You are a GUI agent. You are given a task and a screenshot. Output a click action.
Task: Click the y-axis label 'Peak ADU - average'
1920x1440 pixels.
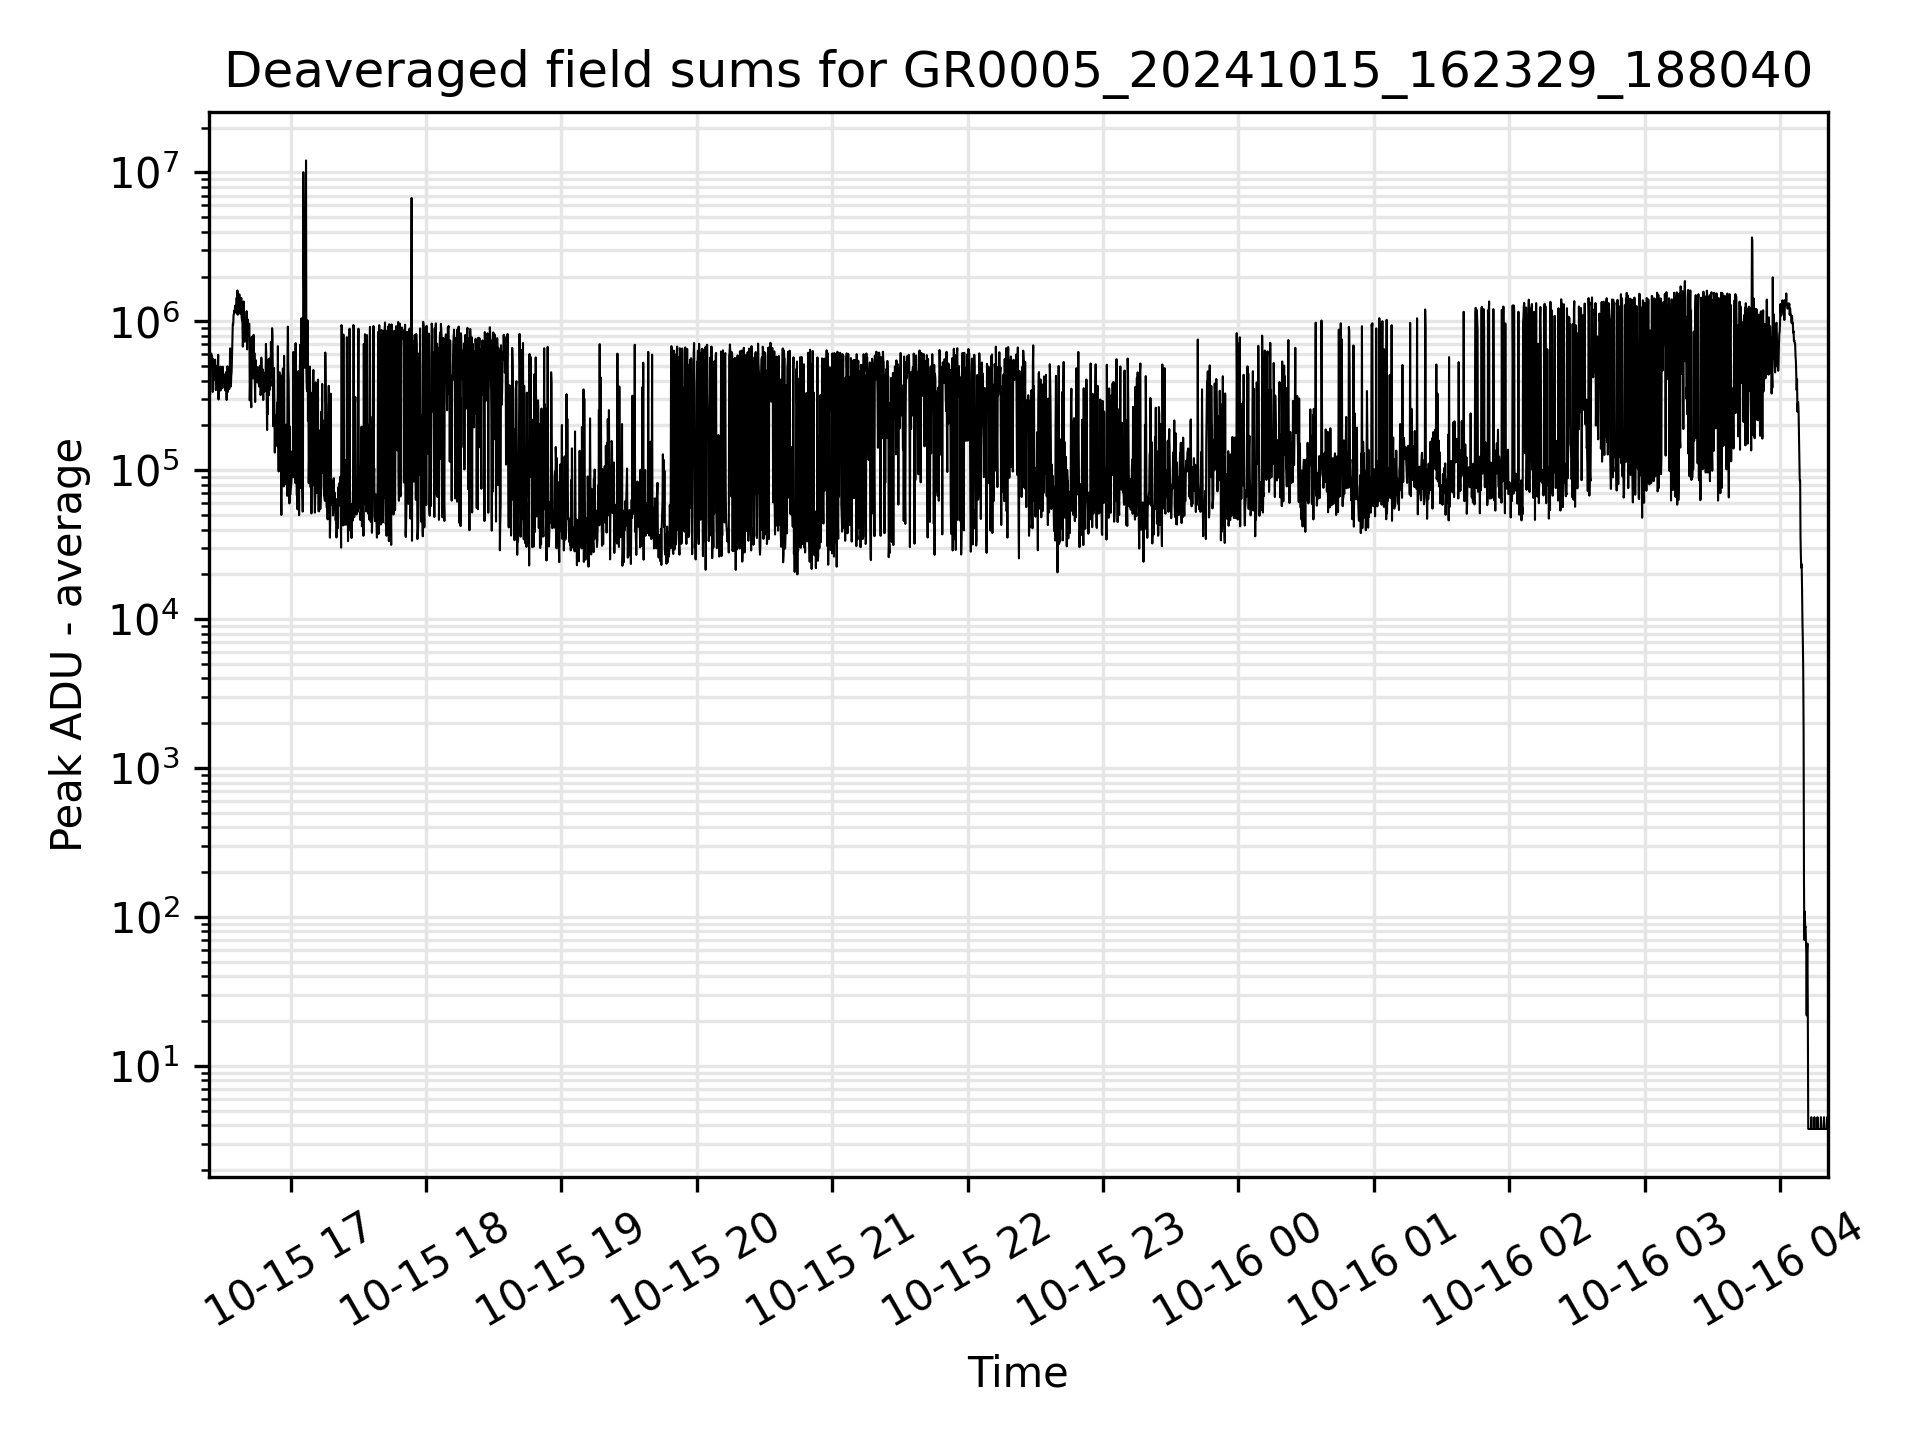click(x=67, y=646)
